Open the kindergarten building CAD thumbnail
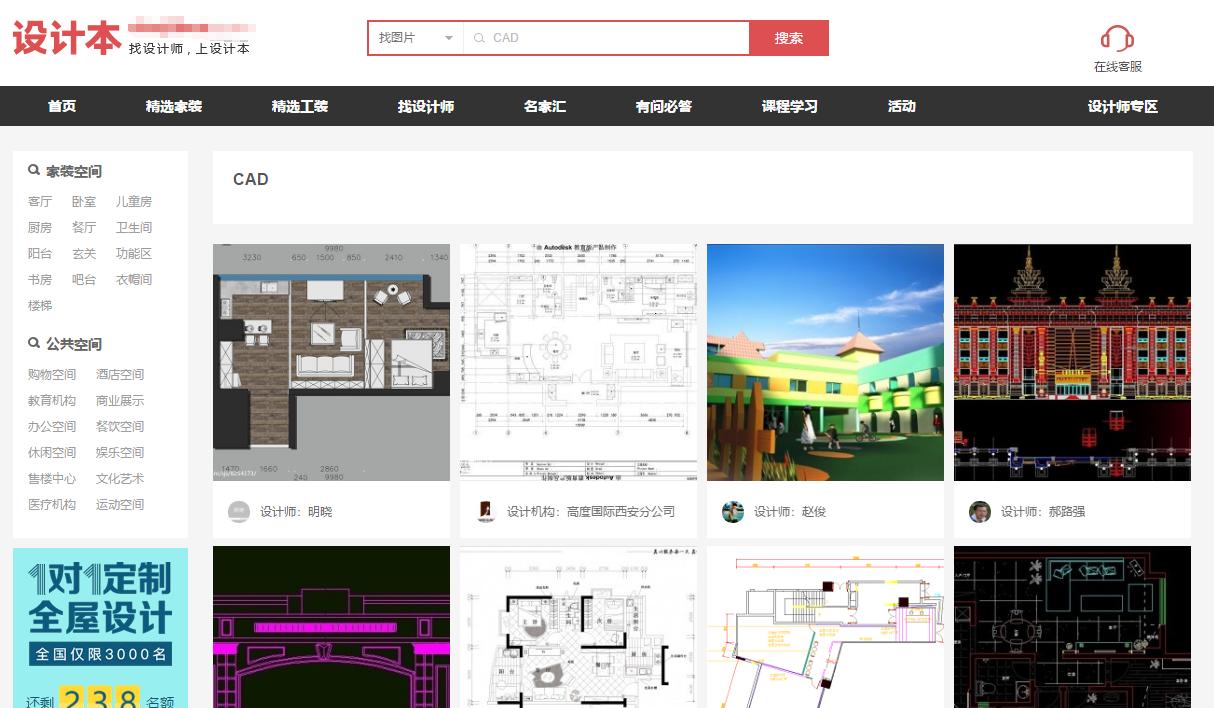Viewport: 1214px width, 708px height. tap(824, 362)
